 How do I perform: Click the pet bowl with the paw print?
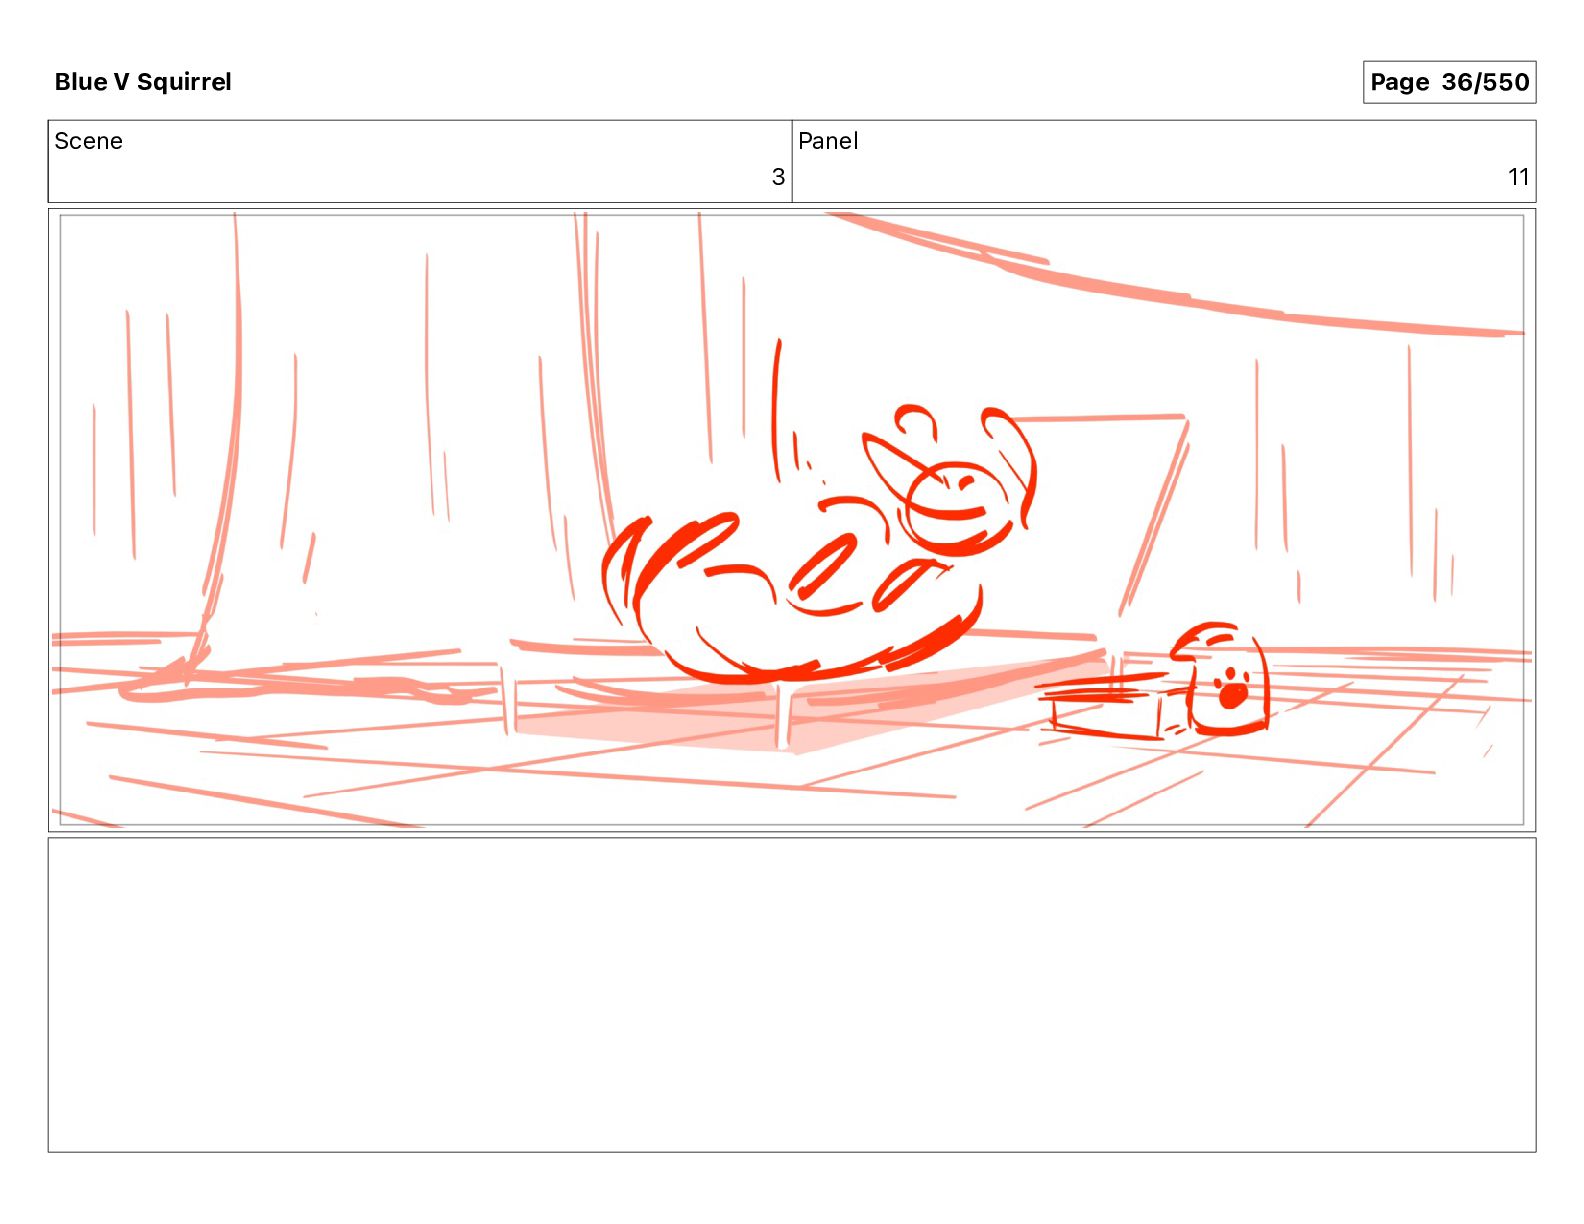pos(1221,680)
